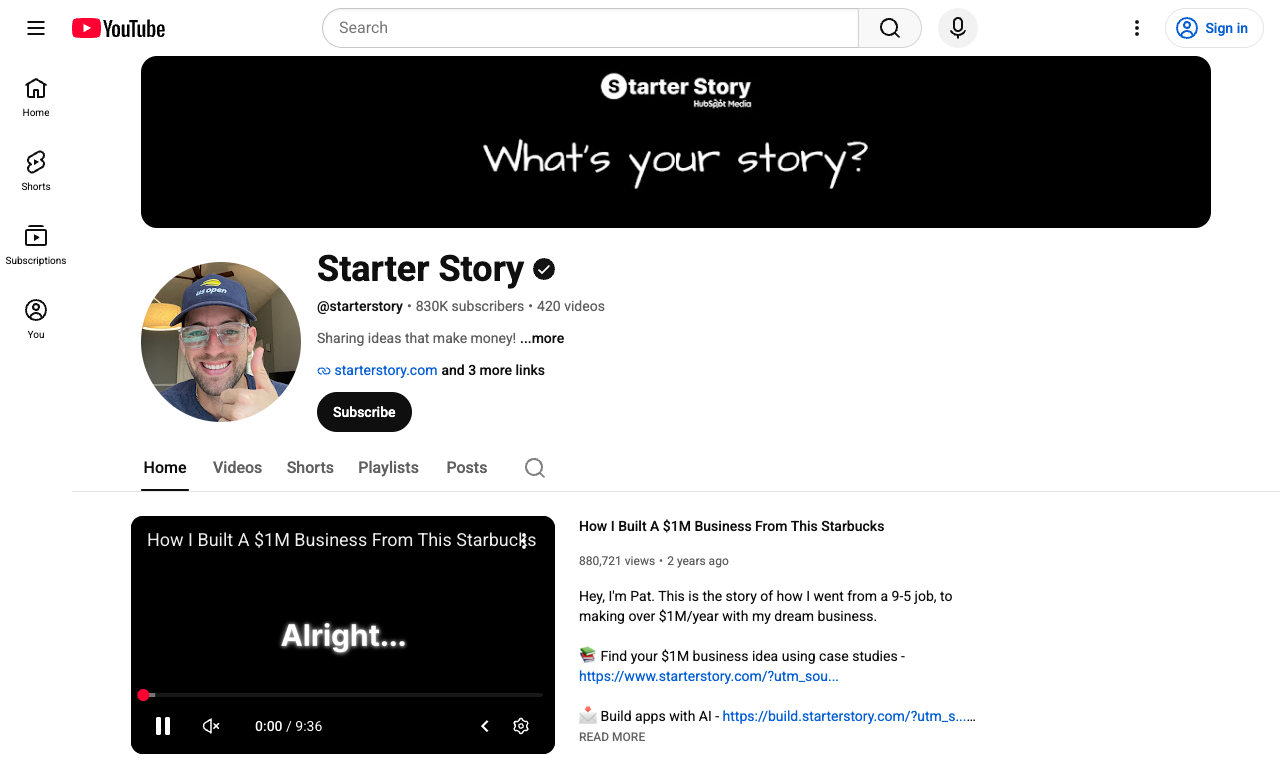Open the hamburger guide menu
The height and width of the screenshot is (760, 1280).
[36, 28]
